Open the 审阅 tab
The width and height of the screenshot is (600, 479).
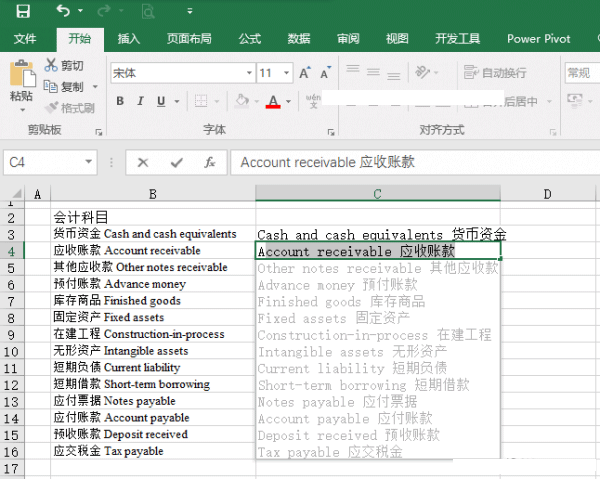click(x=348, y=39)
